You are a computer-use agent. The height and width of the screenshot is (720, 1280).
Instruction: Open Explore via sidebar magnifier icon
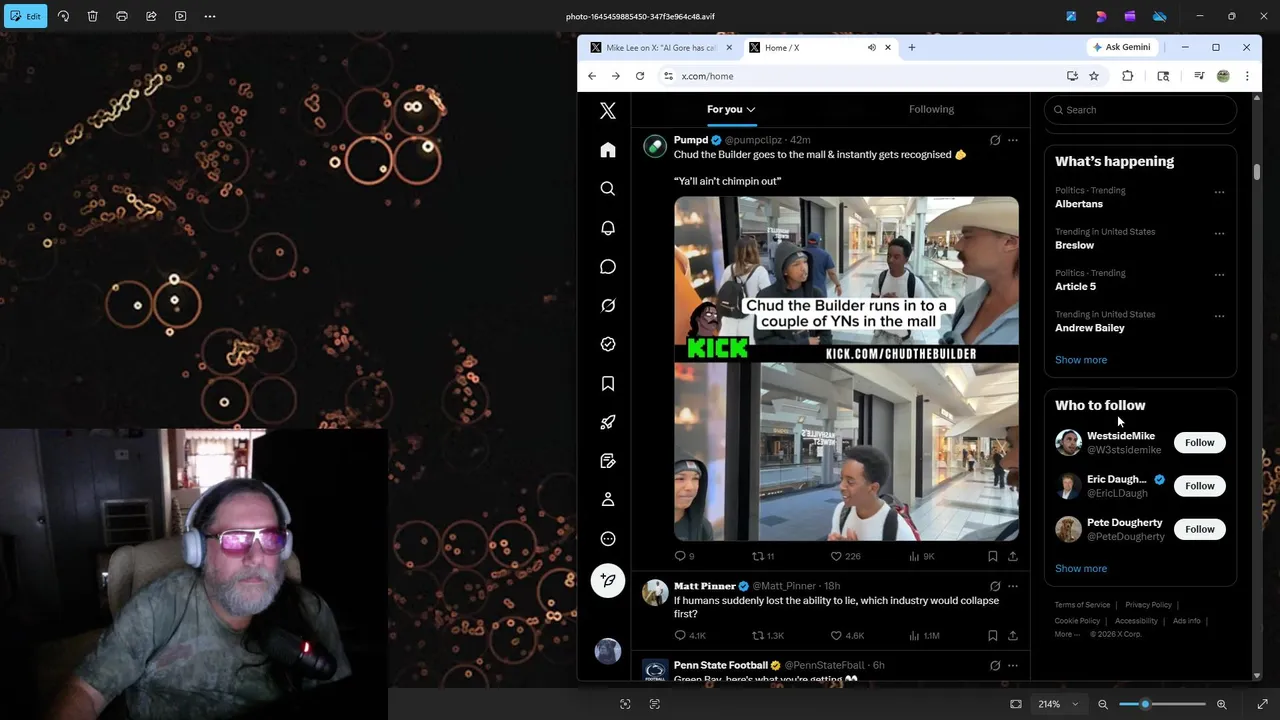[608, 189]
